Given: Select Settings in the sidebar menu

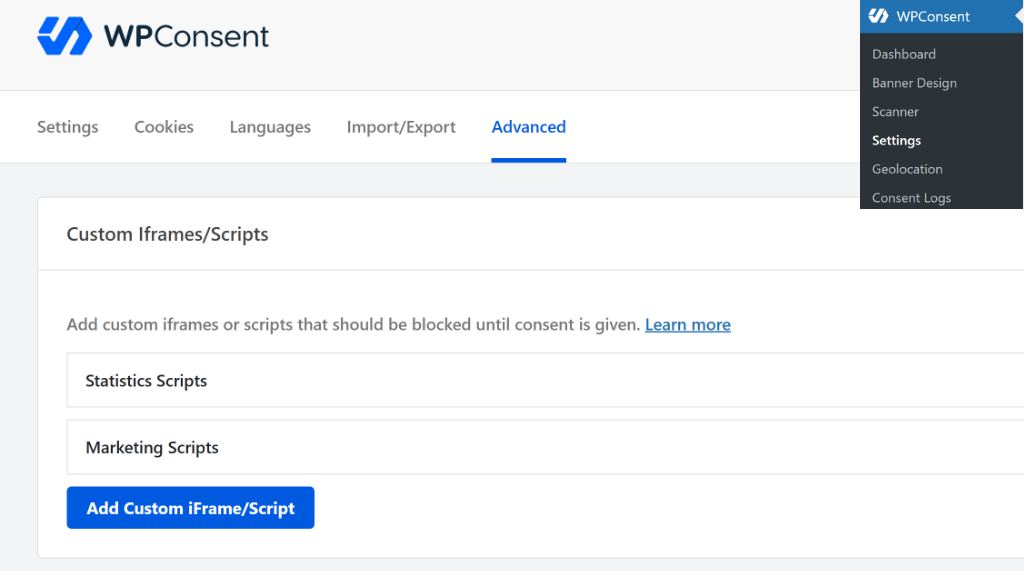Looking at the screenshot, I should click(897, 140).
